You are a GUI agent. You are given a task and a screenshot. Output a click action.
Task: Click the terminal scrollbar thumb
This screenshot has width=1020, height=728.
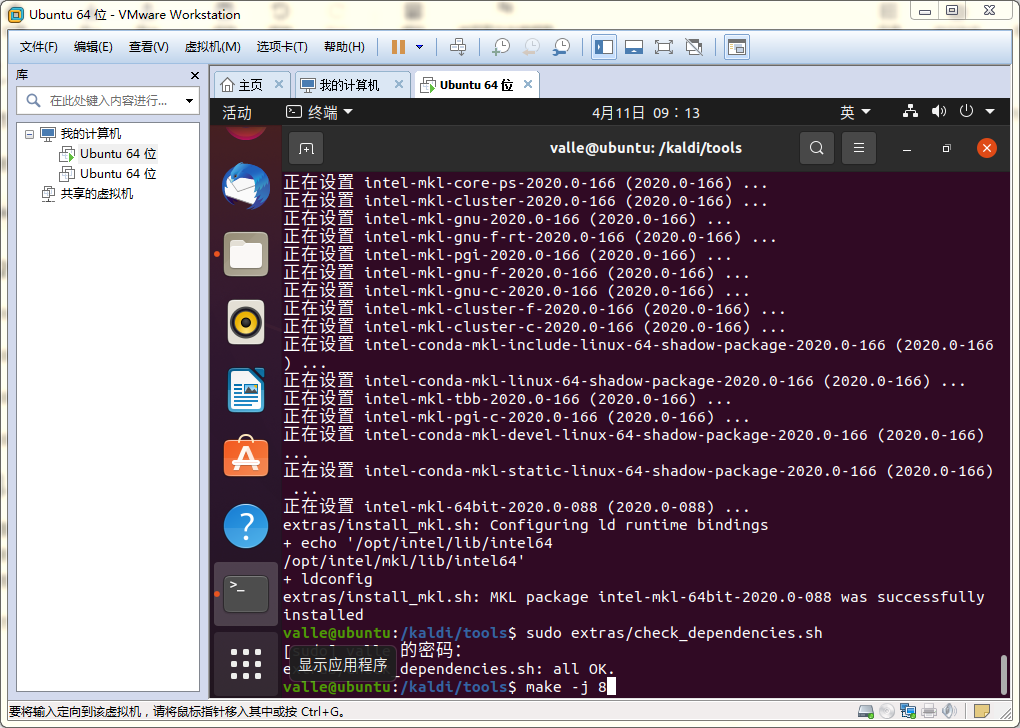[1004, 675]
